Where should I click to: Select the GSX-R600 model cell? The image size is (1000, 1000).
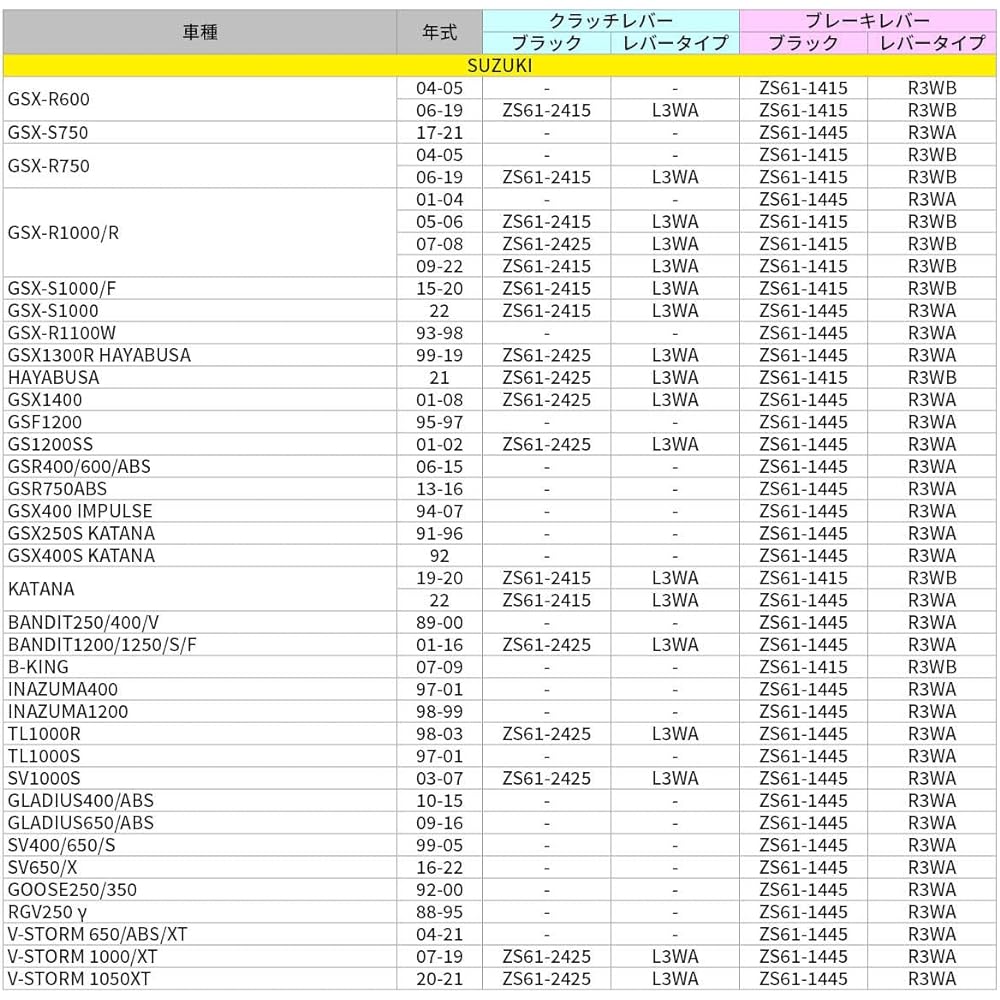200,99
